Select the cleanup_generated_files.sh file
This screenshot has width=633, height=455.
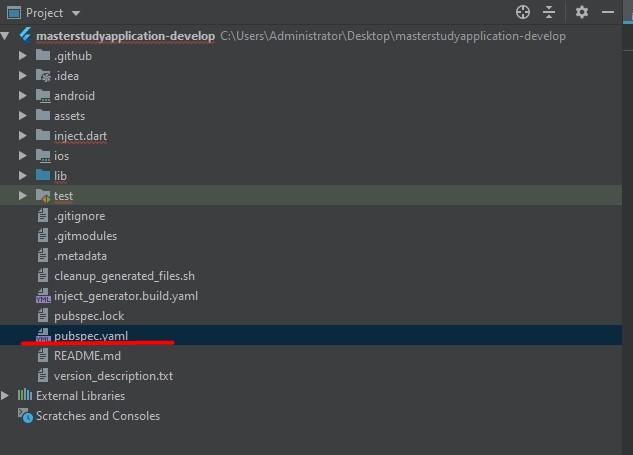click(x=124, y=276)
